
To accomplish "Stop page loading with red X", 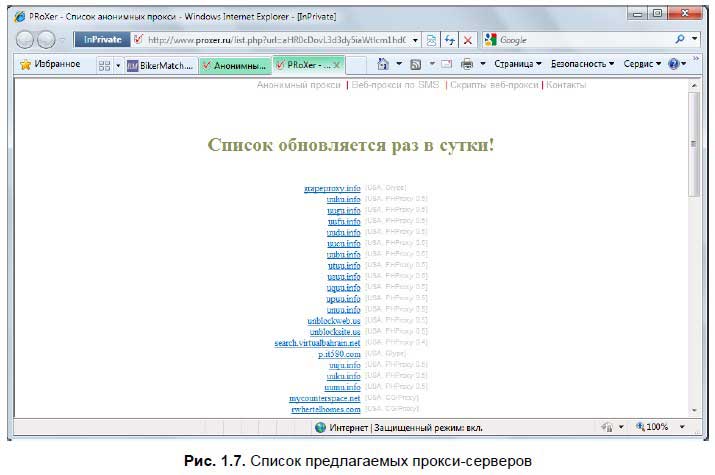I will coord(467,40).
